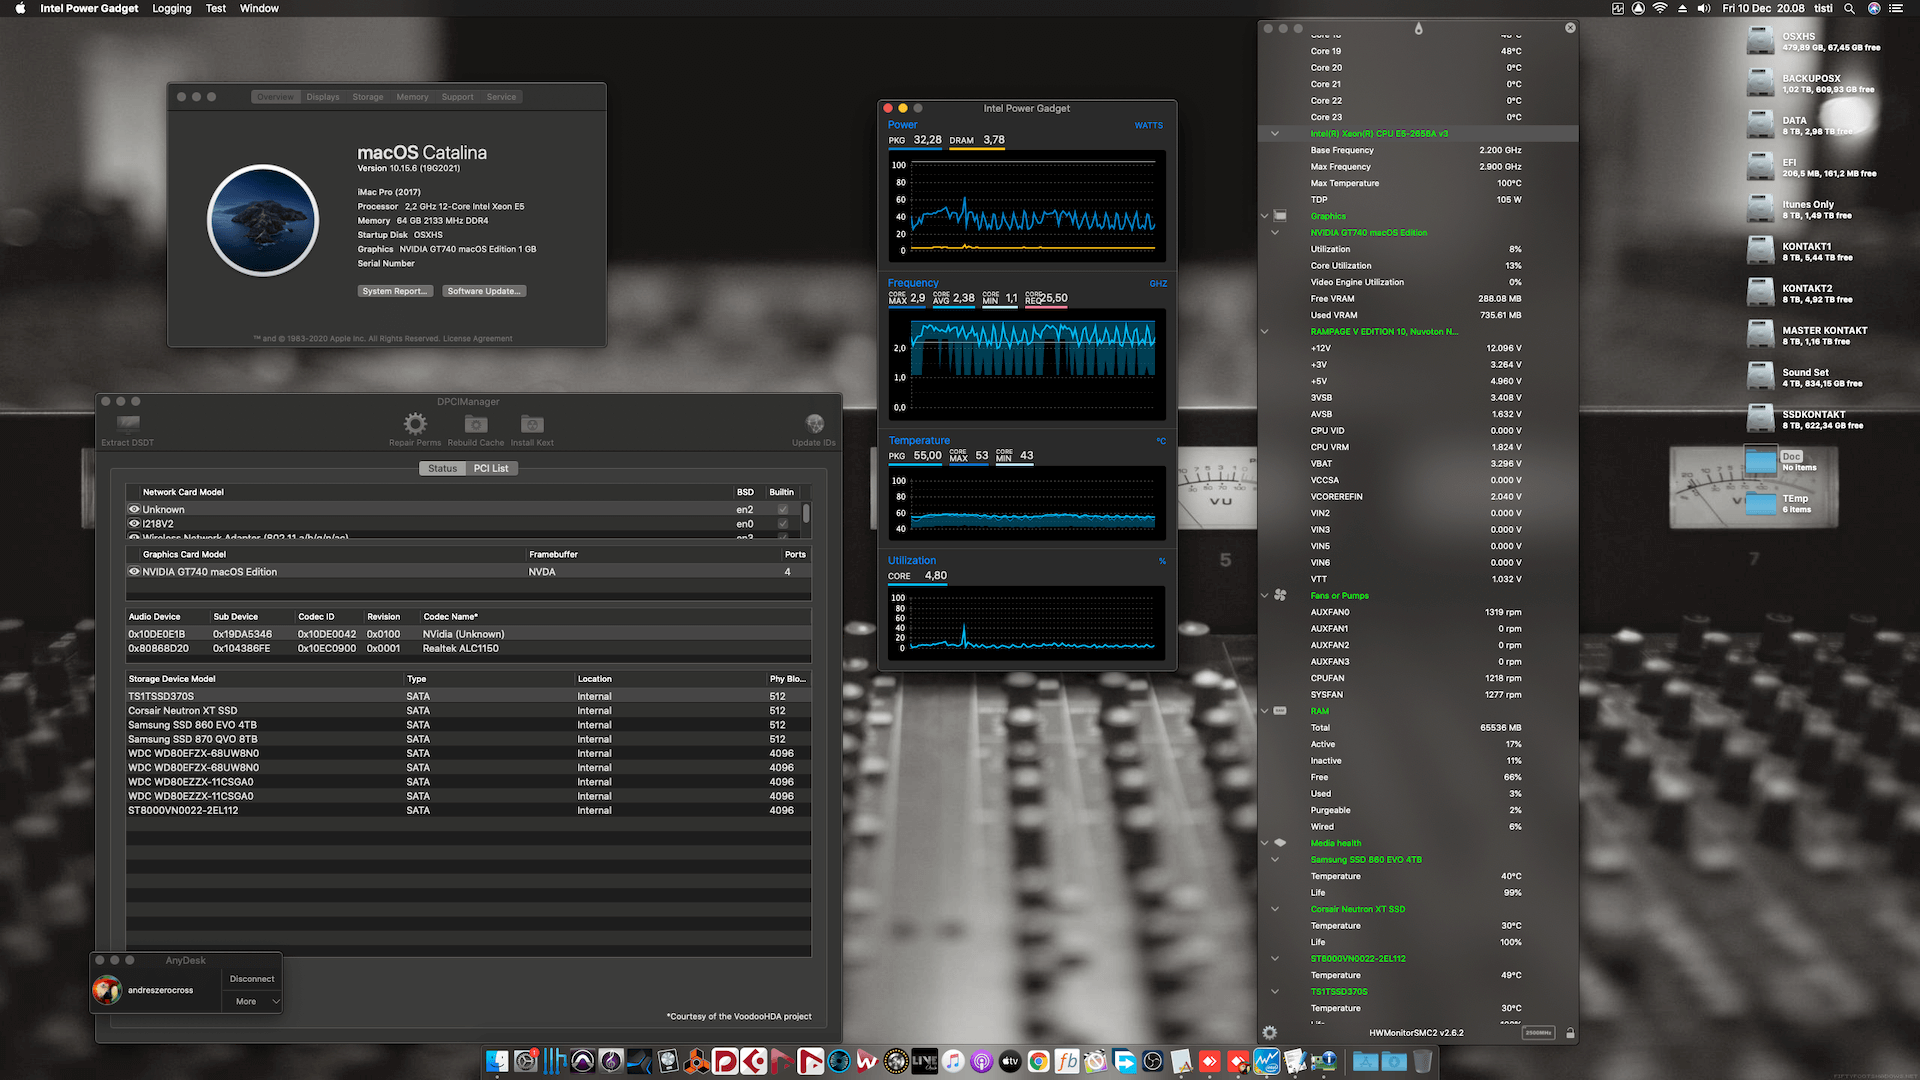The image size is (1920, 1080).
Task: Collapse Samsung SSD 860 EVO 4TB group
Action: tap(1275, 859)
